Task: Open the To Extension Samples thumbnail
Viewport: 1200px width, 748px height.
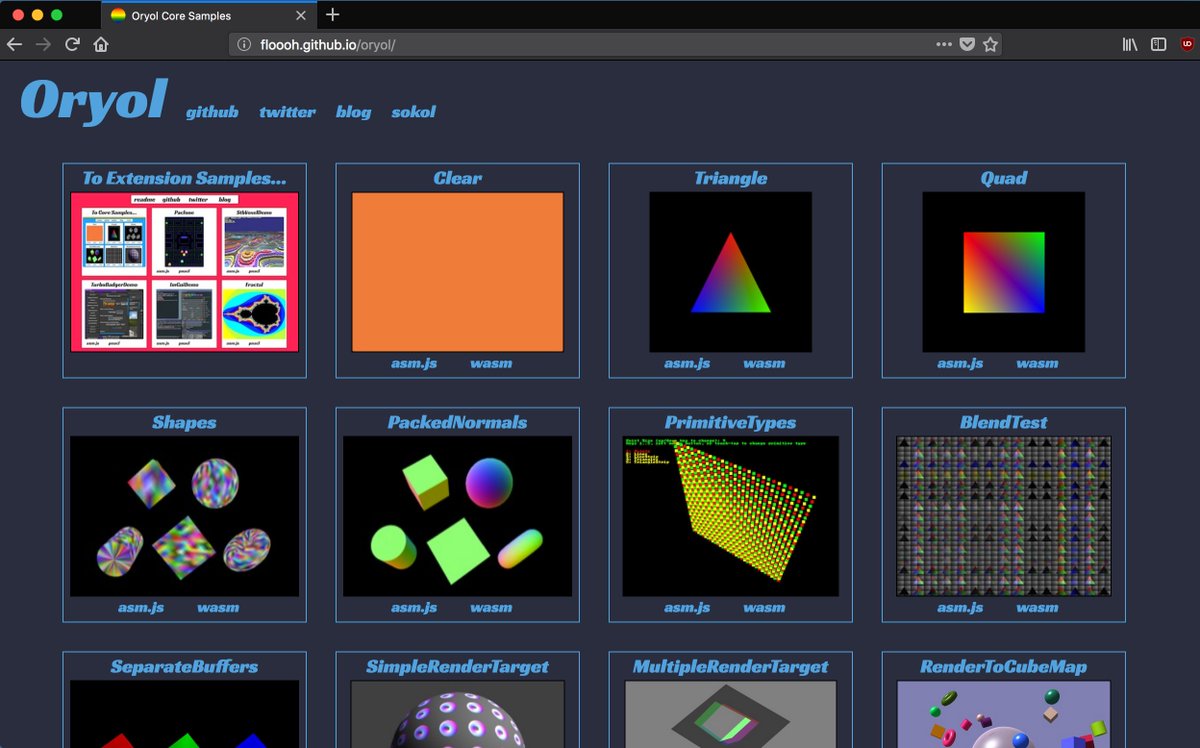Action: tap(185, 271)
